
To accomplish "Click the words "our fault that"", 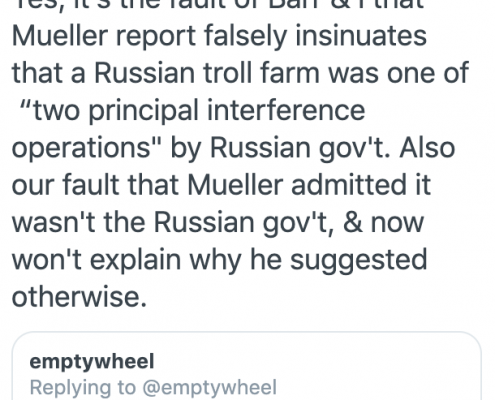I will click(95, 185).
